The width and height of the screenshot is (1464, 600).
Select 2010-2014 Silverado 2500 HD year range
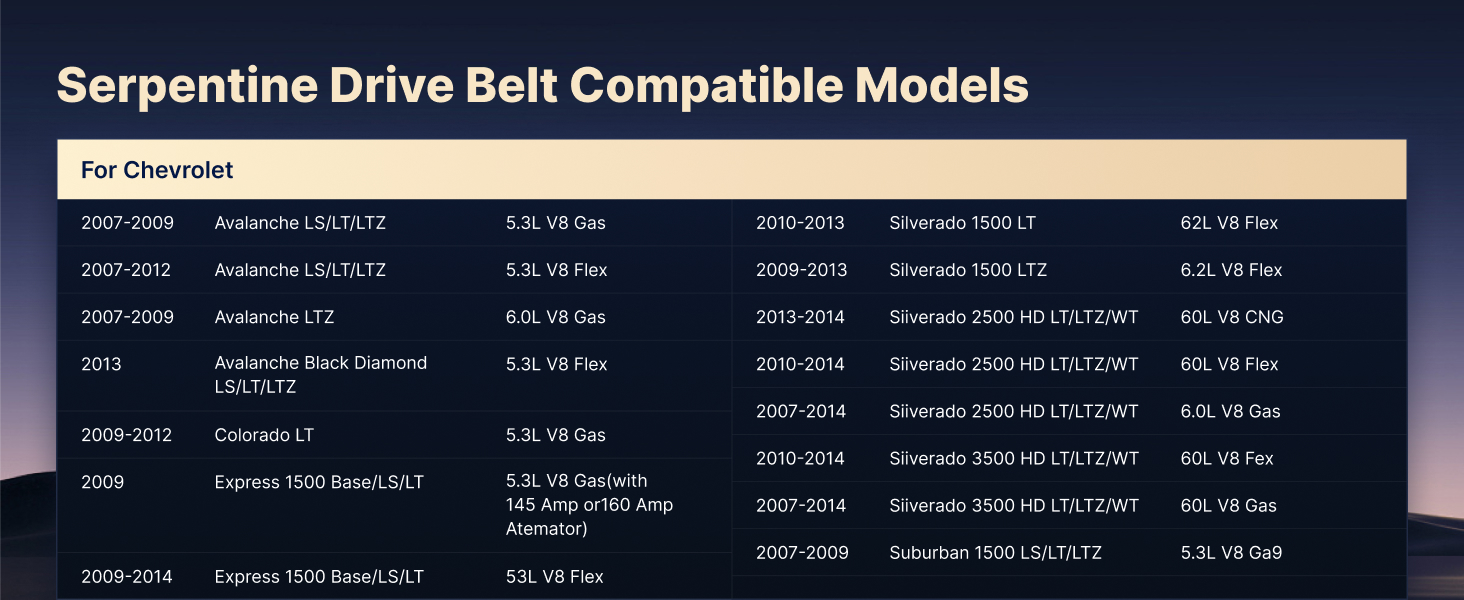click(x=800, y=364)
